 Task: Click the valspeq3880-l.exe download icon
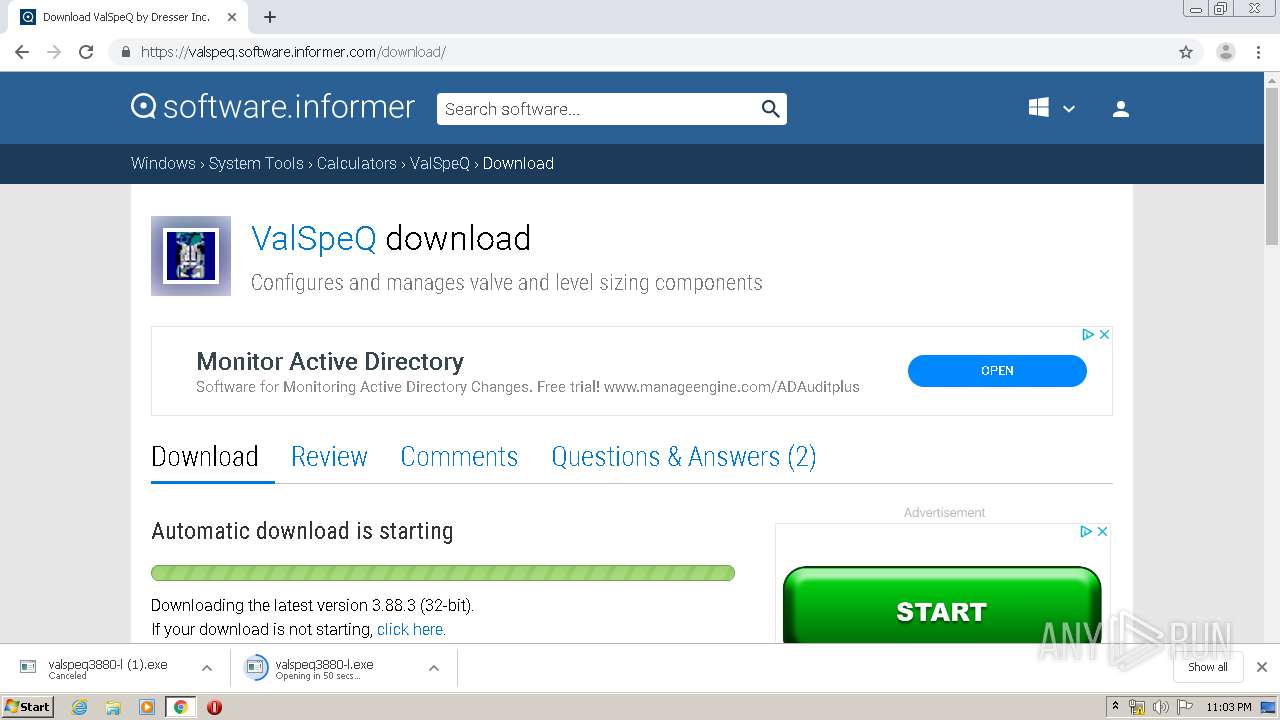(x=257, y=667)
